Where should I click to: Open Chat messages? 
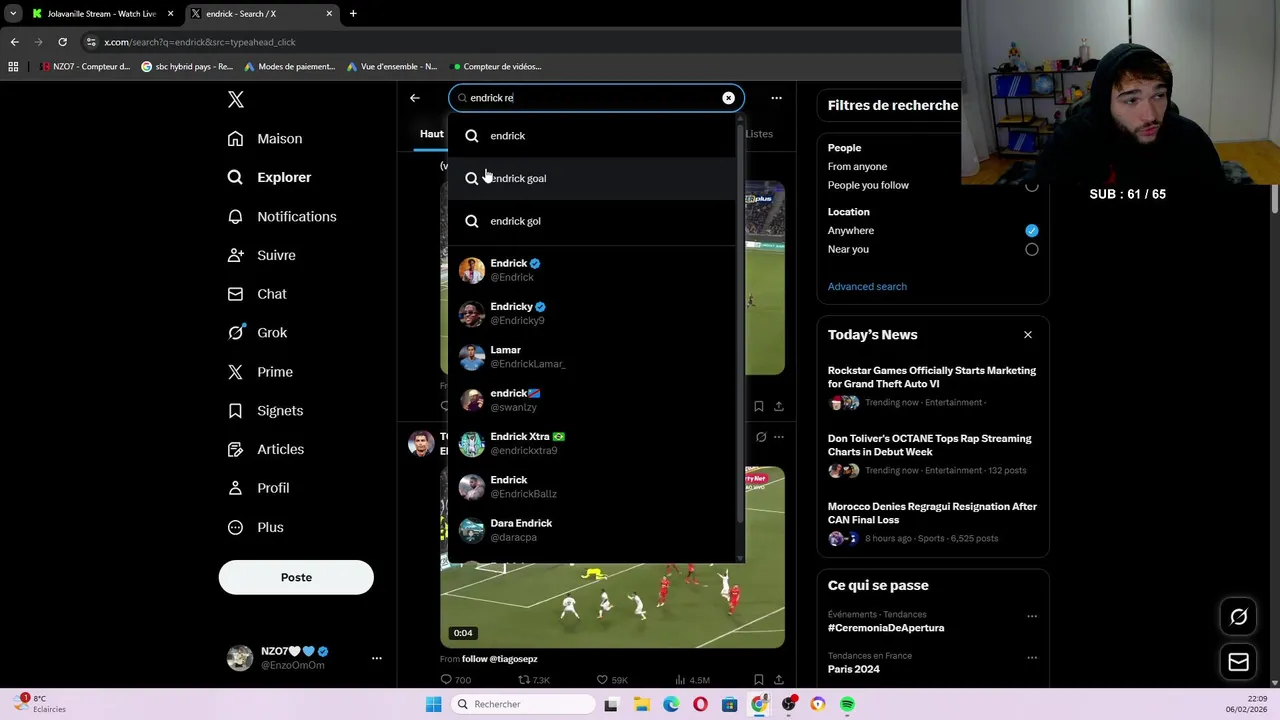click(257, 294)
